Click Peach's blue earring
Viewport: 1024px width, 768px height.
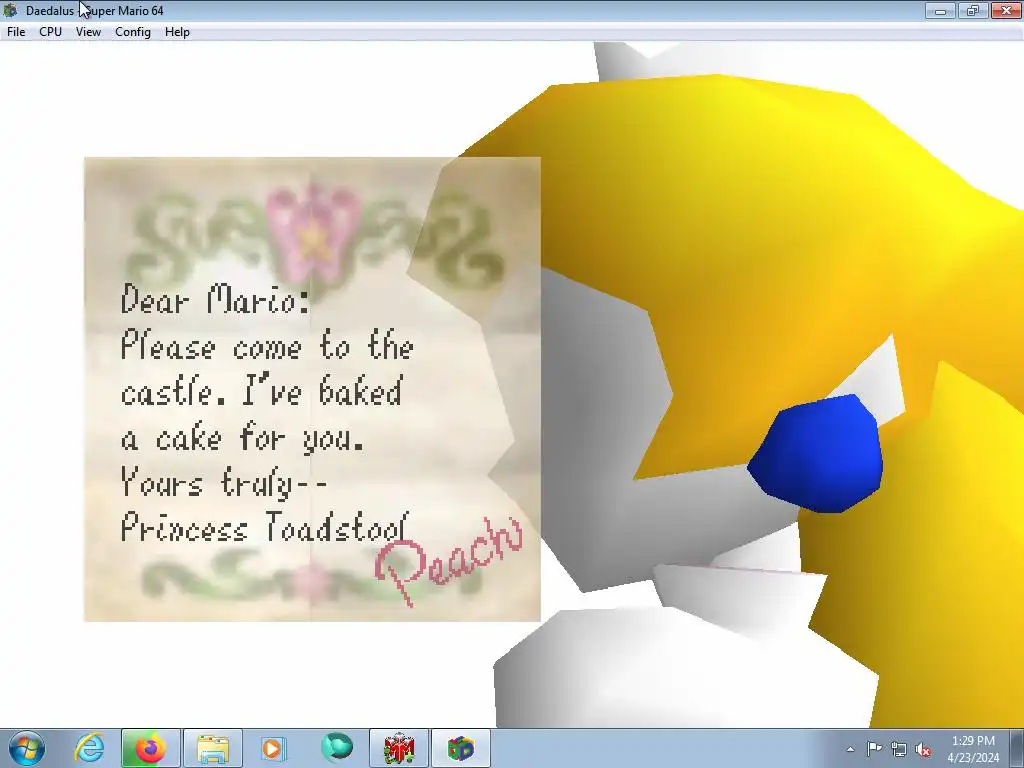pyautogui.click(x=815, y=453)
